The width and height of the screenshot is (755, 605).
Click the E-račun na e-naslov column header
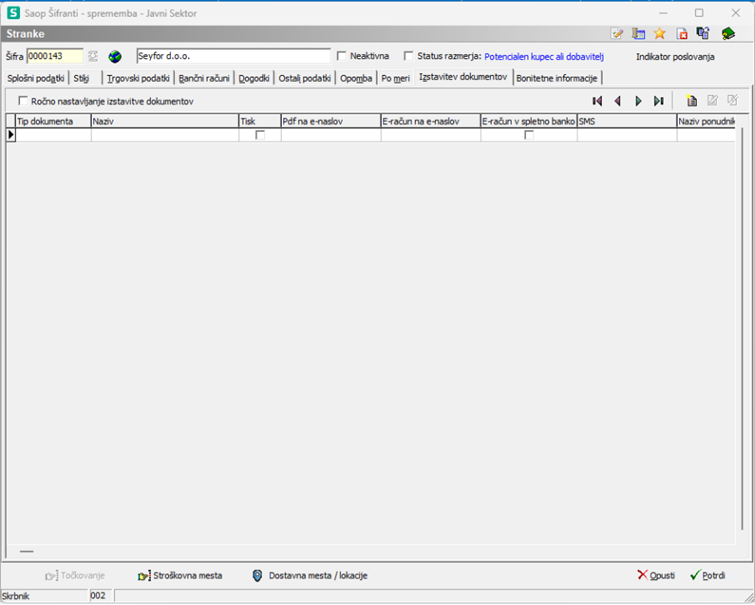[430, 121]
